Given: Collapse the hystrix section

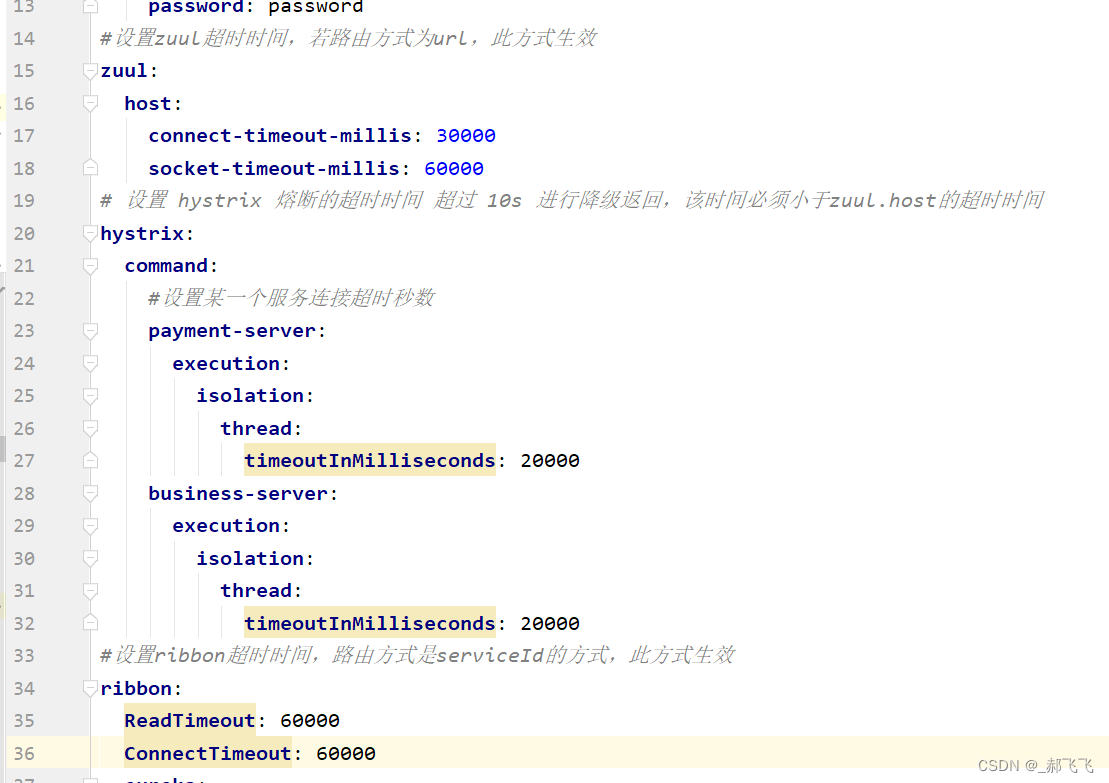Looking at the screenshot, I should [90, 233].
